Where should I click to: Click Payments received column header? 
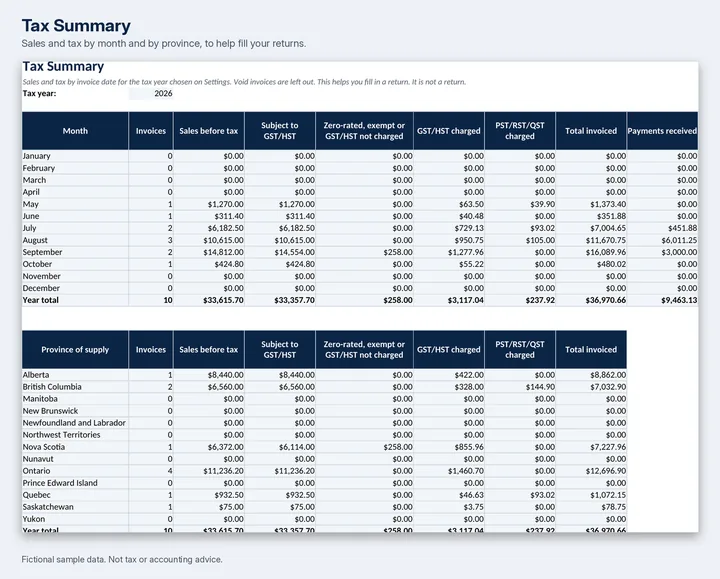click(662, 131)
